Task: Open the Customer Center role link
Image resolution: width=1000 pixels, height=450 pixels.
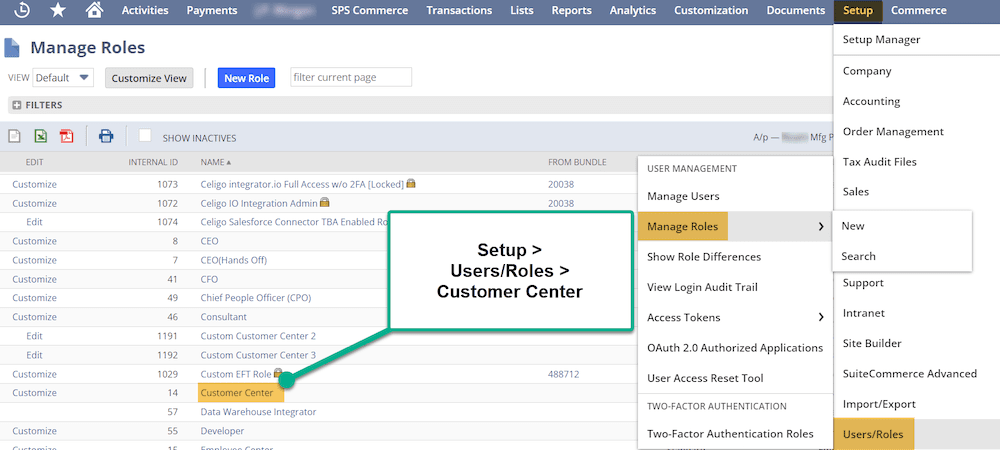Action: [237, 393]
